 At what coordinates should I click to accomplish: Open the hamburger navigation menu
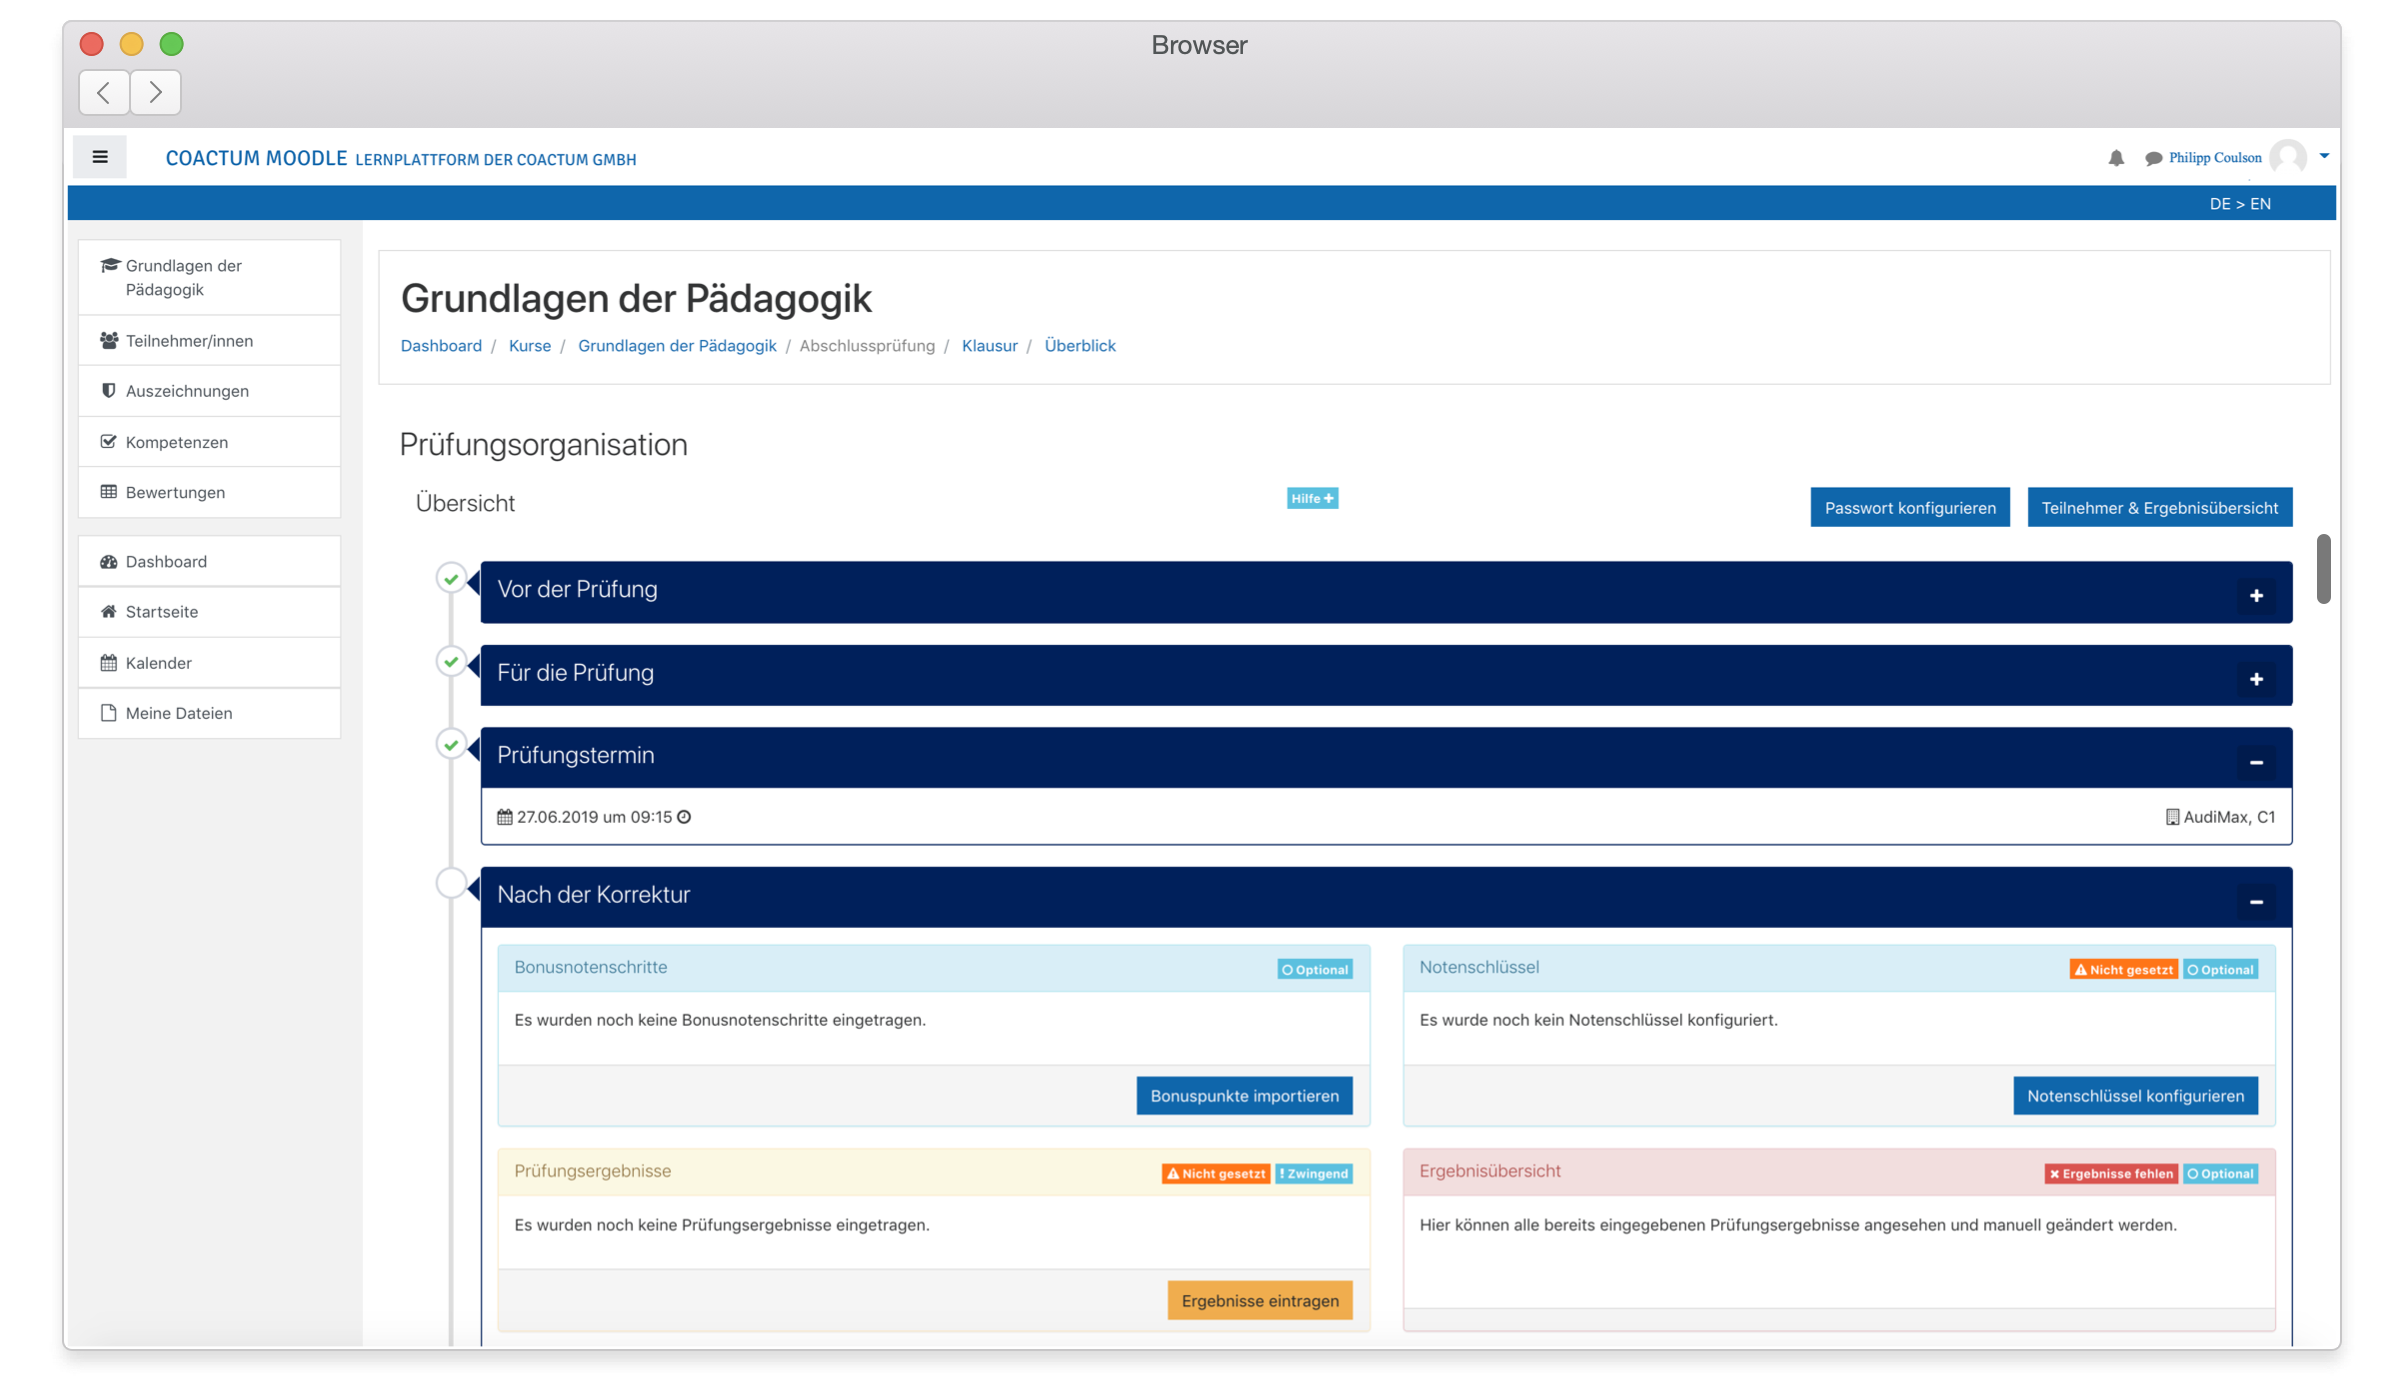click(x=99, y=157)
